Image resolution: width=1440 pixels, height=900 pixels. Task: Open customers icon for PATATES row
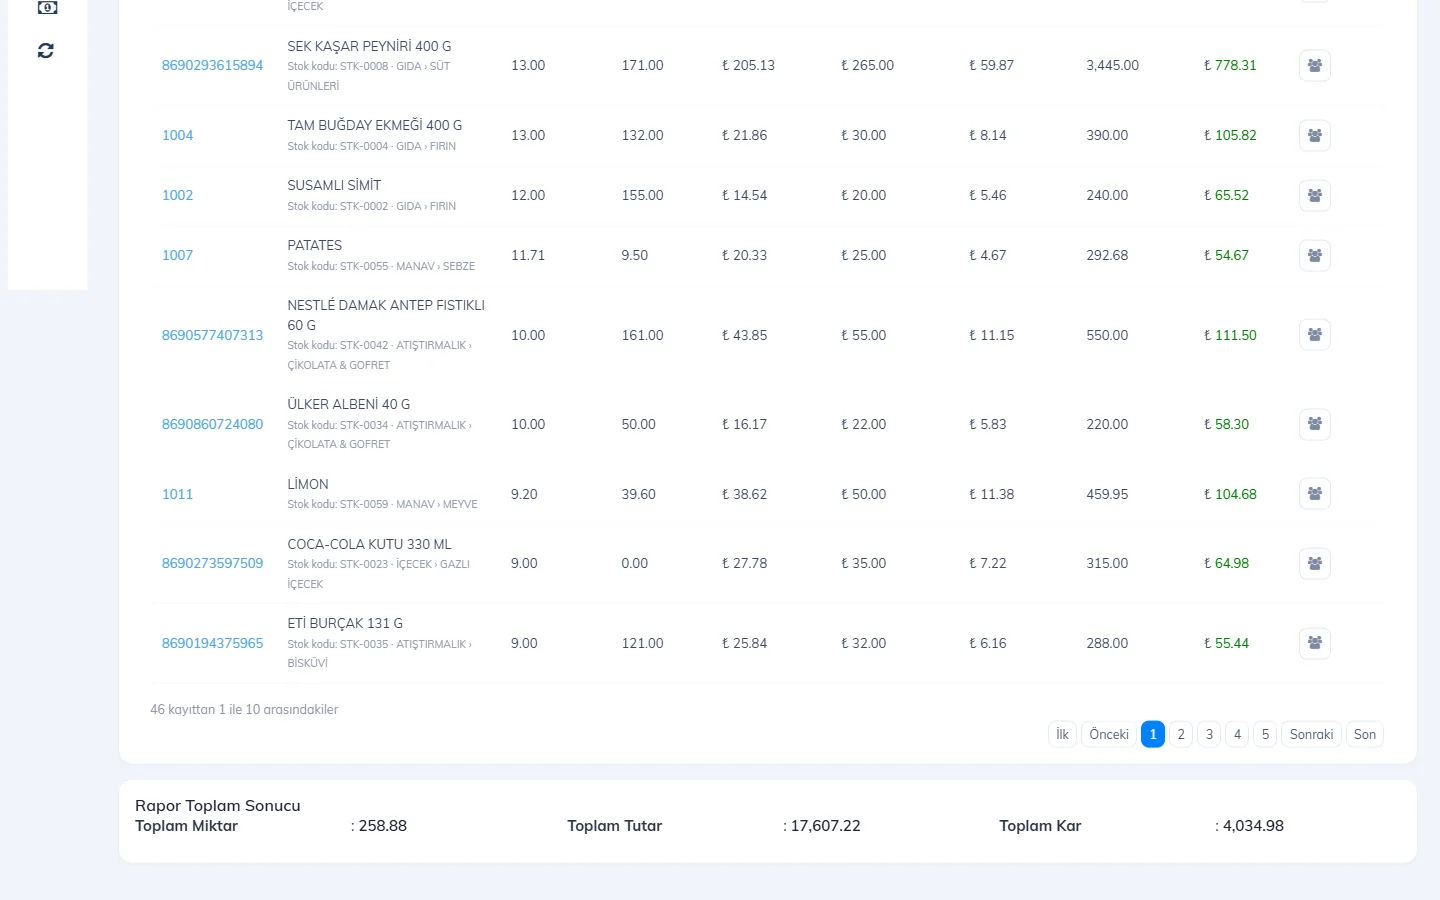pyautogui.click(x=1314, y=255)
